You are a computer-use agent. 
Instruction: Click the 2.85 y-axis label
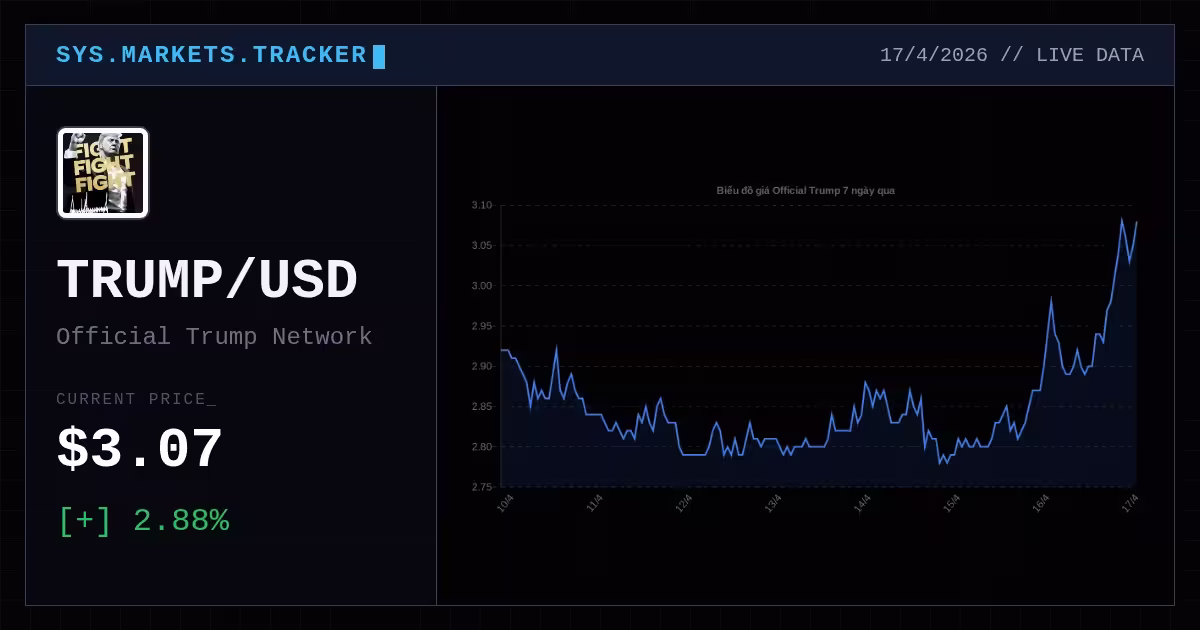click(x=482, y=406)
